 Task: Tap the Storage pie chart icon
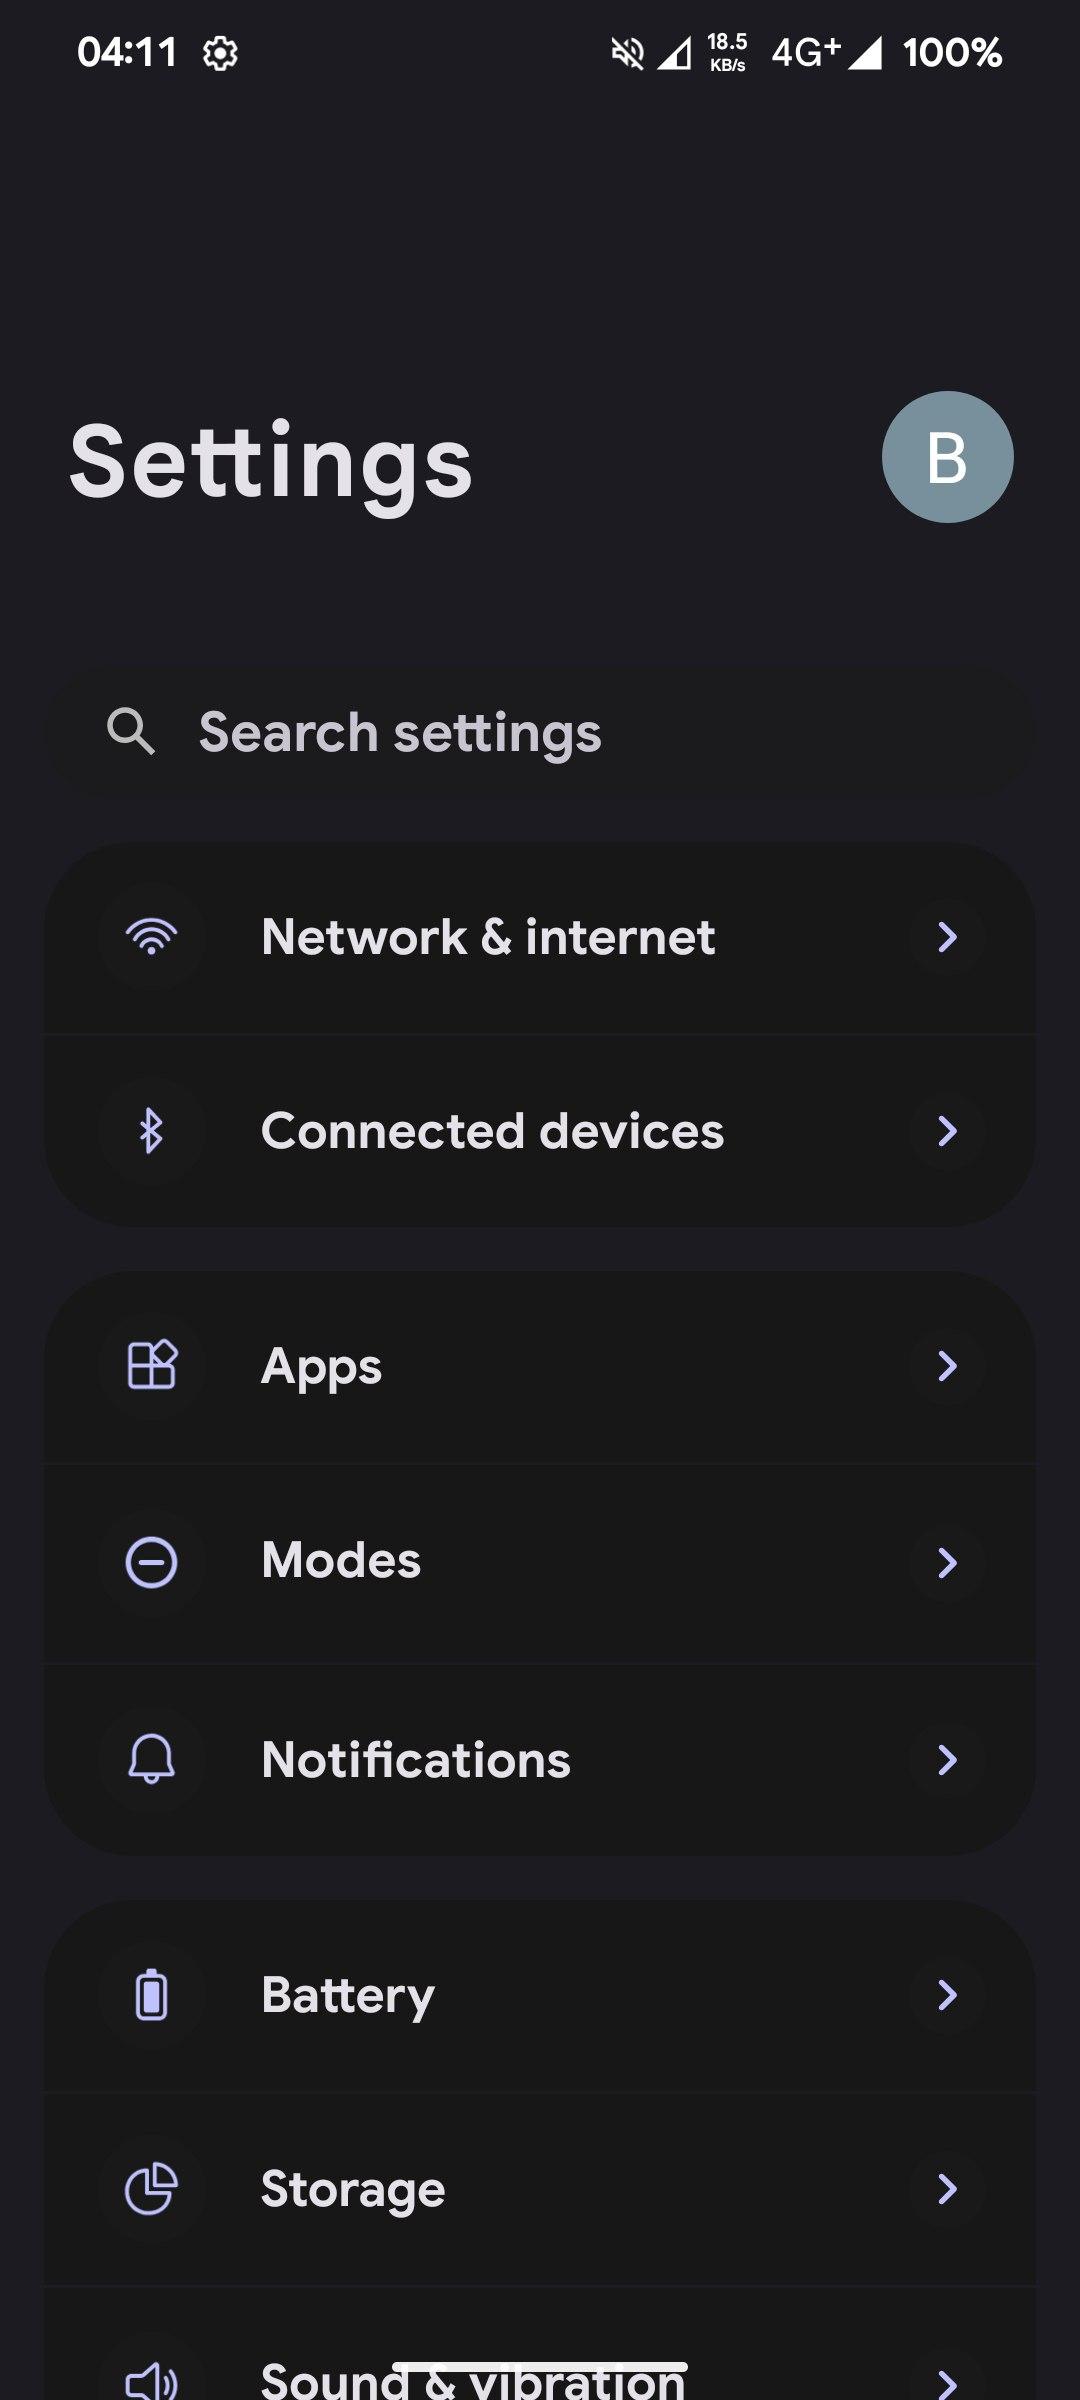(x=151, y=2189)
